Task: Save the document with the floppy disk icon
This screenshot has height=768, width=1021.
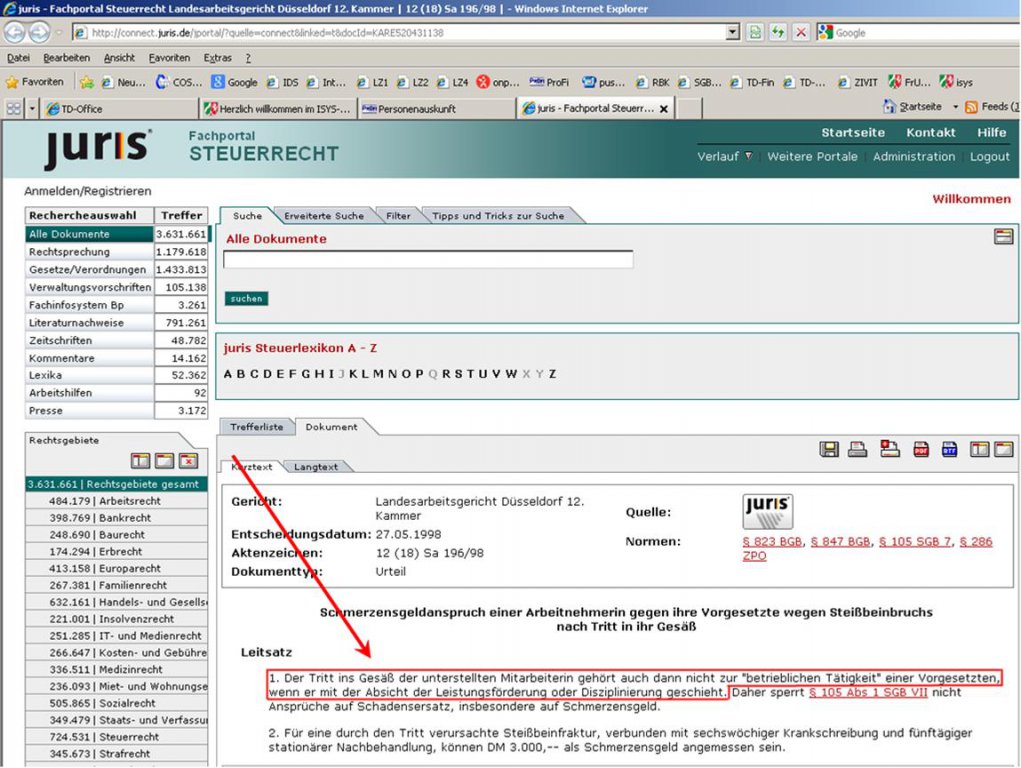Action: pos(829,449)
